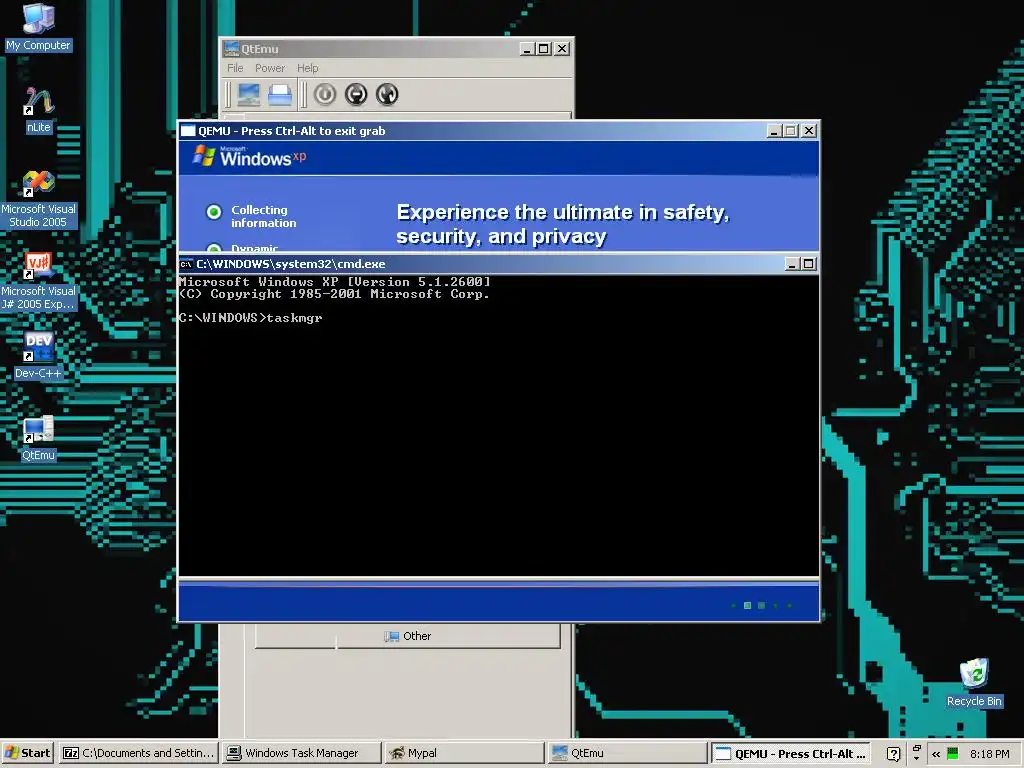Click the QtEmu restart machine icon
The image size is (1024, 768).
pyautogui.click(x=387, y=95)
